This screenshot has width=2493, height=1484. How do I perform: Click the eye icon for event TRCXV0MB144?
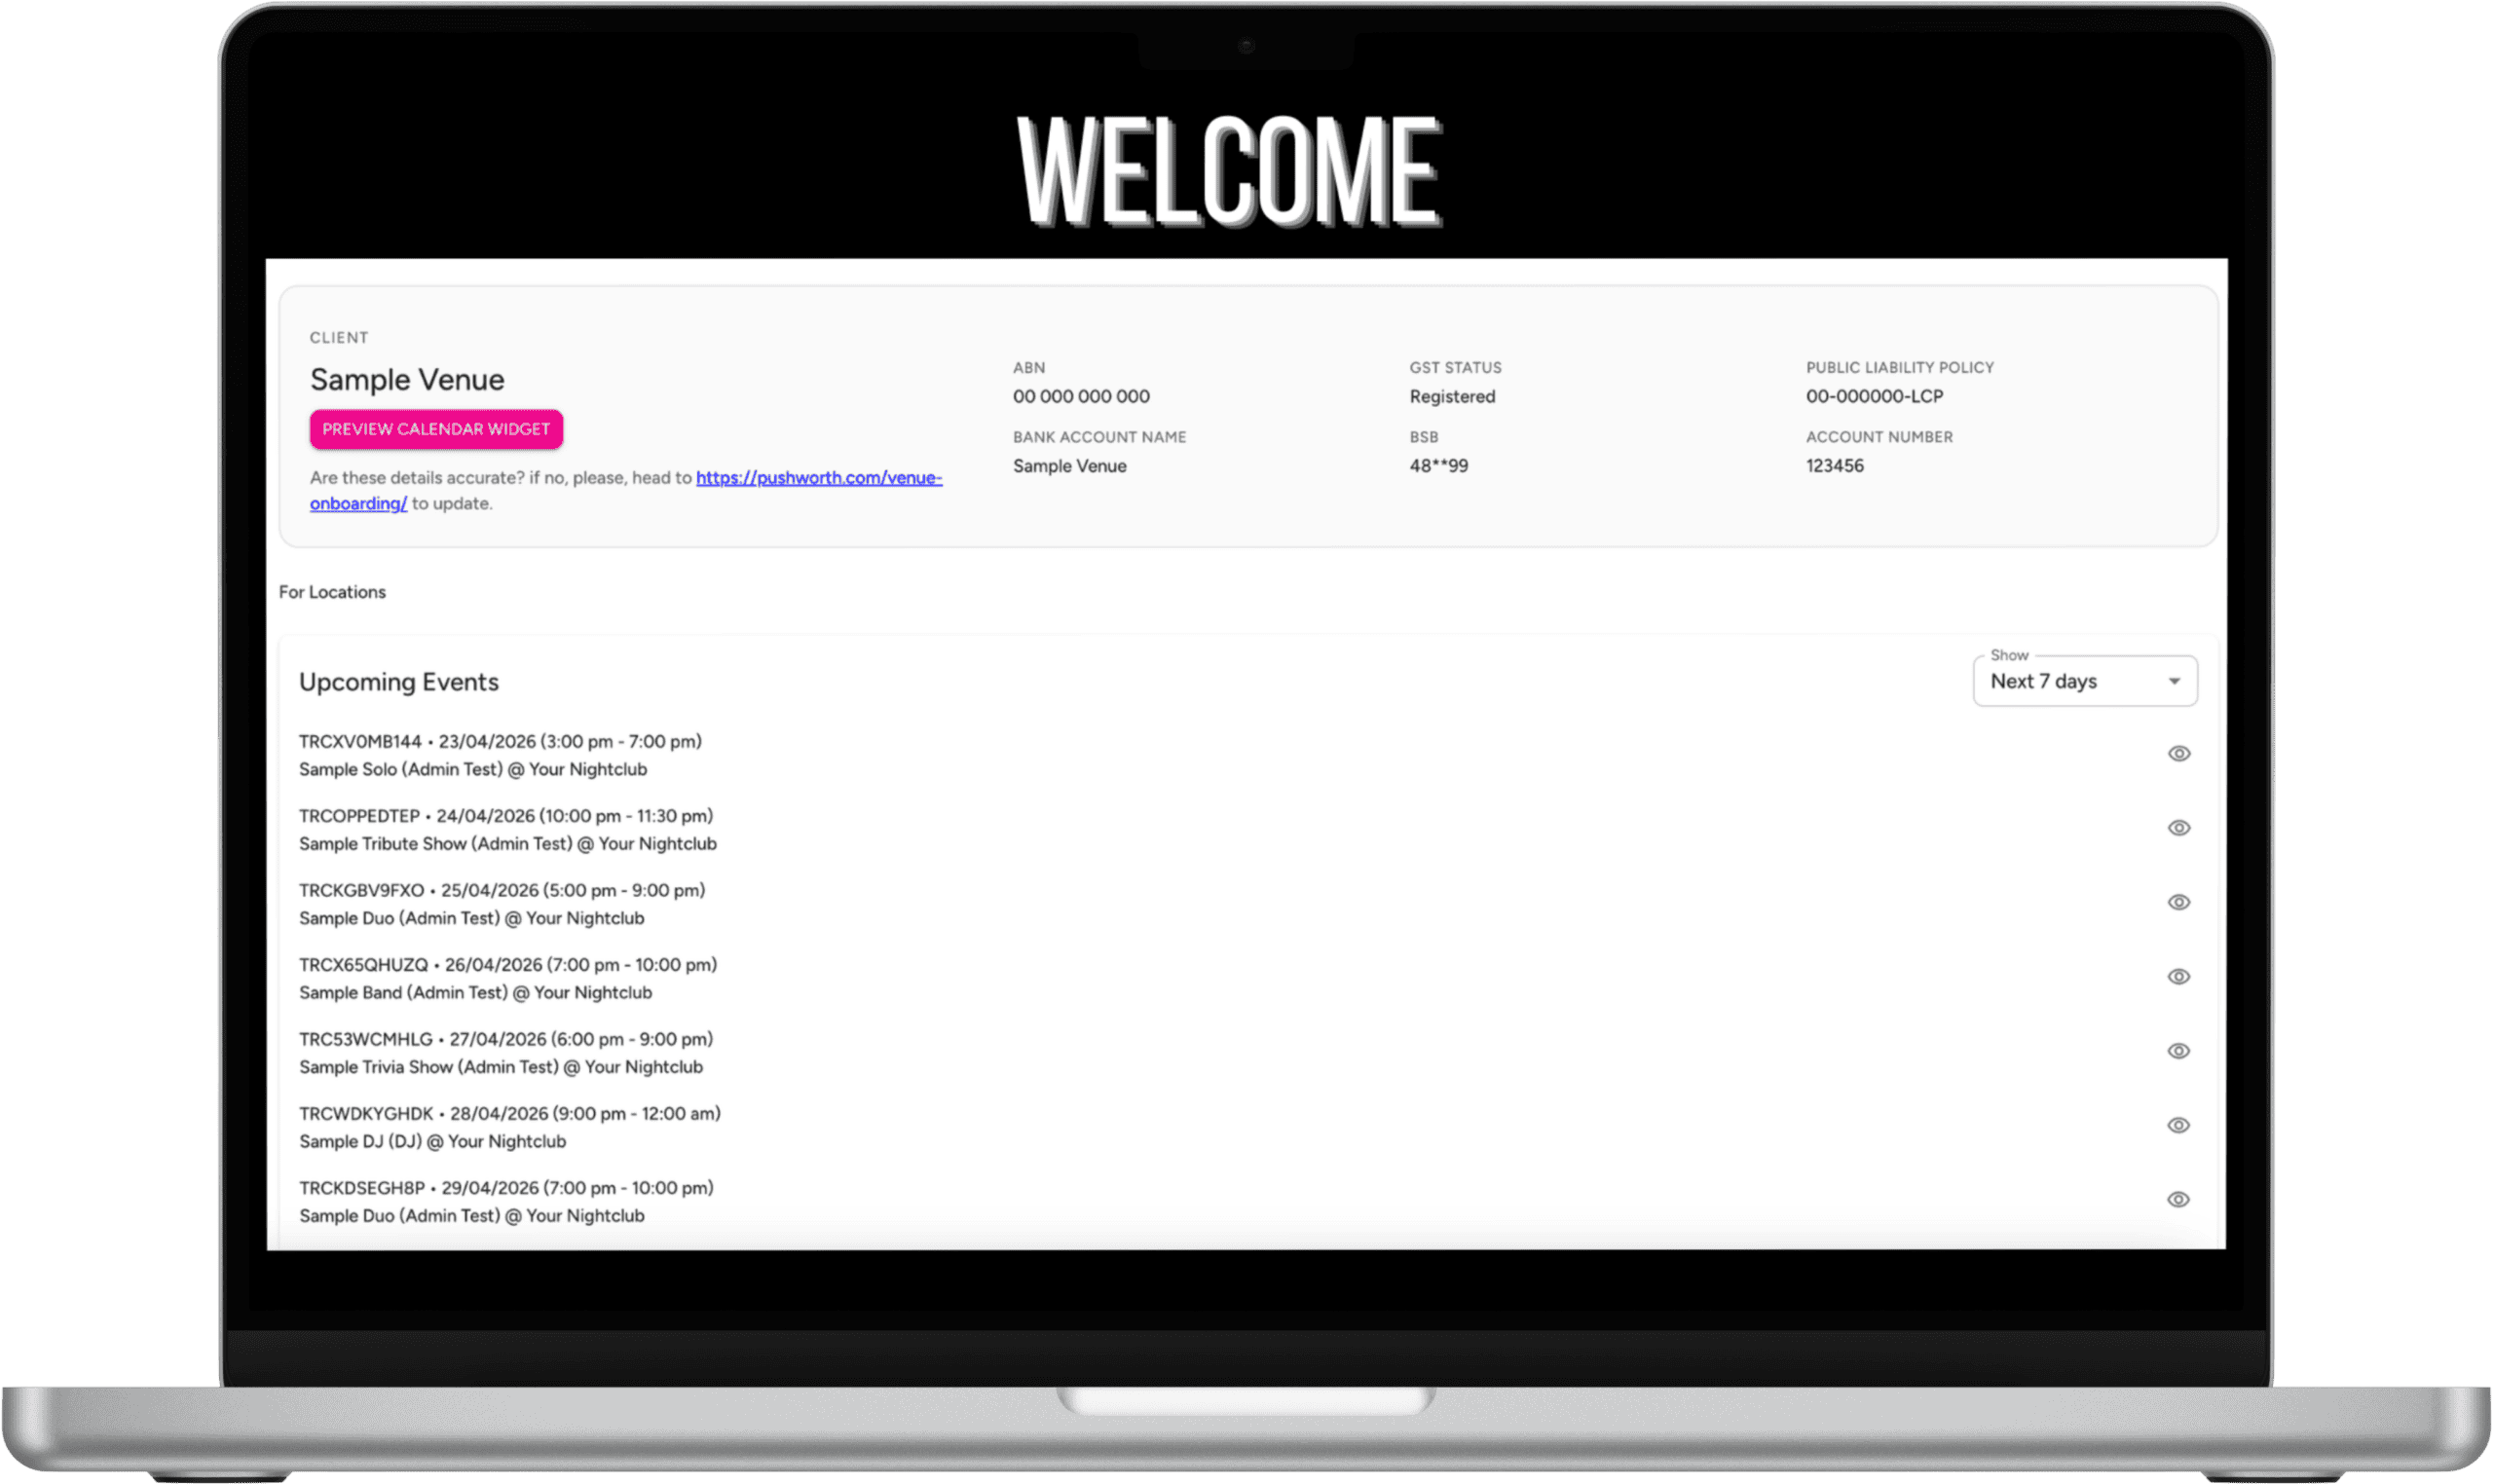point(2178,754)
